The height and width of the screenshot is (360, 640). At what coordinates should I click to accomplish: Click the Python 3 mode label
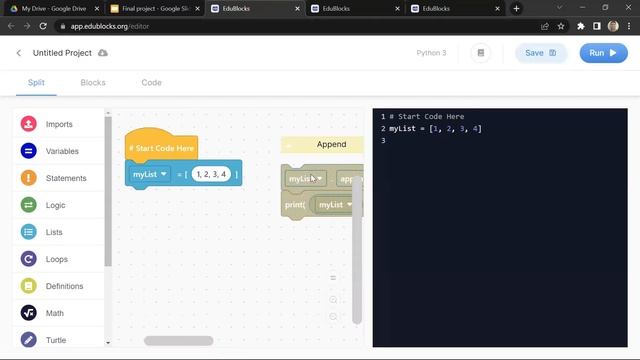[x=431, y=53]
